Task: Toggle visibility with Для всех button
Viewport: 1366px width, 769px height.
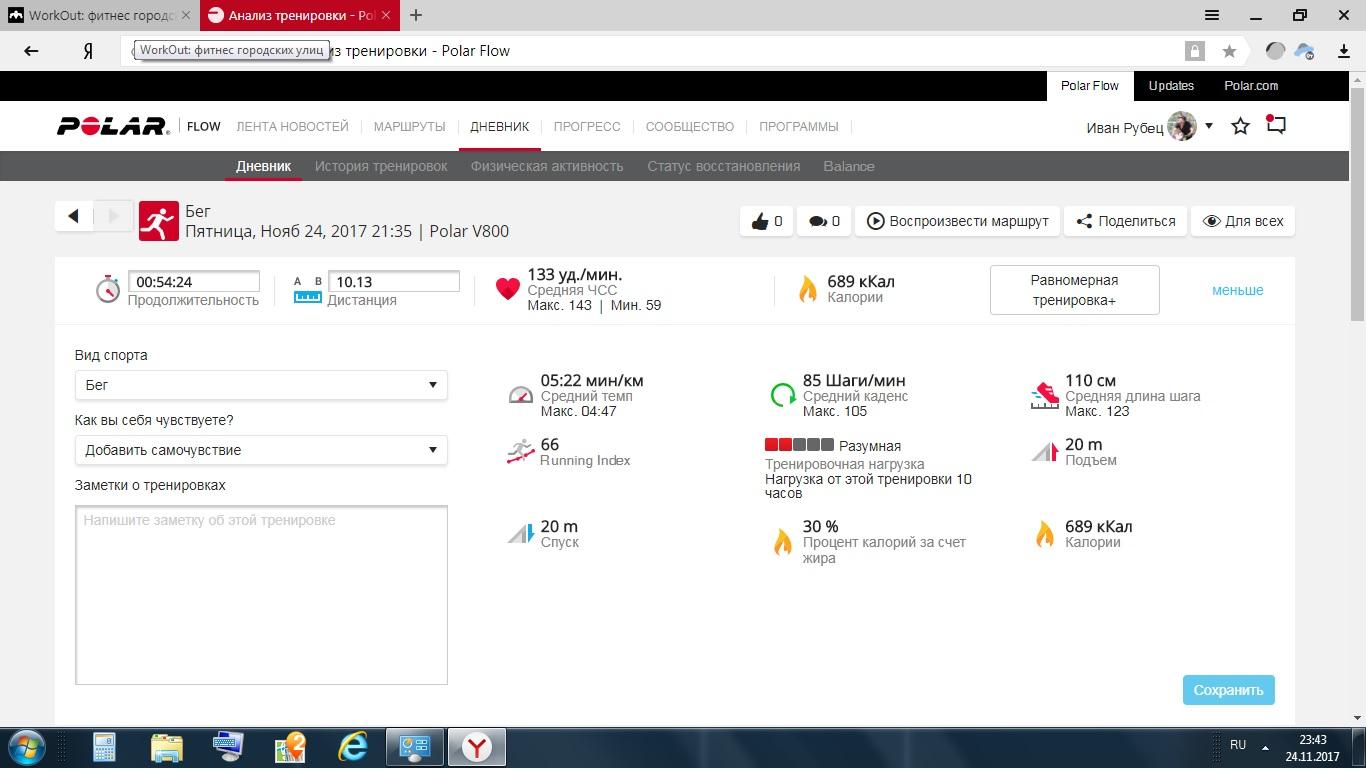Action: (1242, 221)
